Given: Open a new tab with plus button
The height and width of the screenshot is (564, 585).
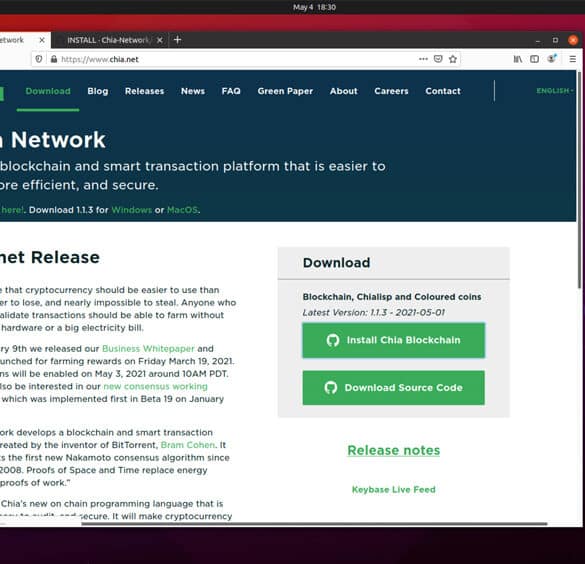Looking at the screenshot, I should 178,40.
